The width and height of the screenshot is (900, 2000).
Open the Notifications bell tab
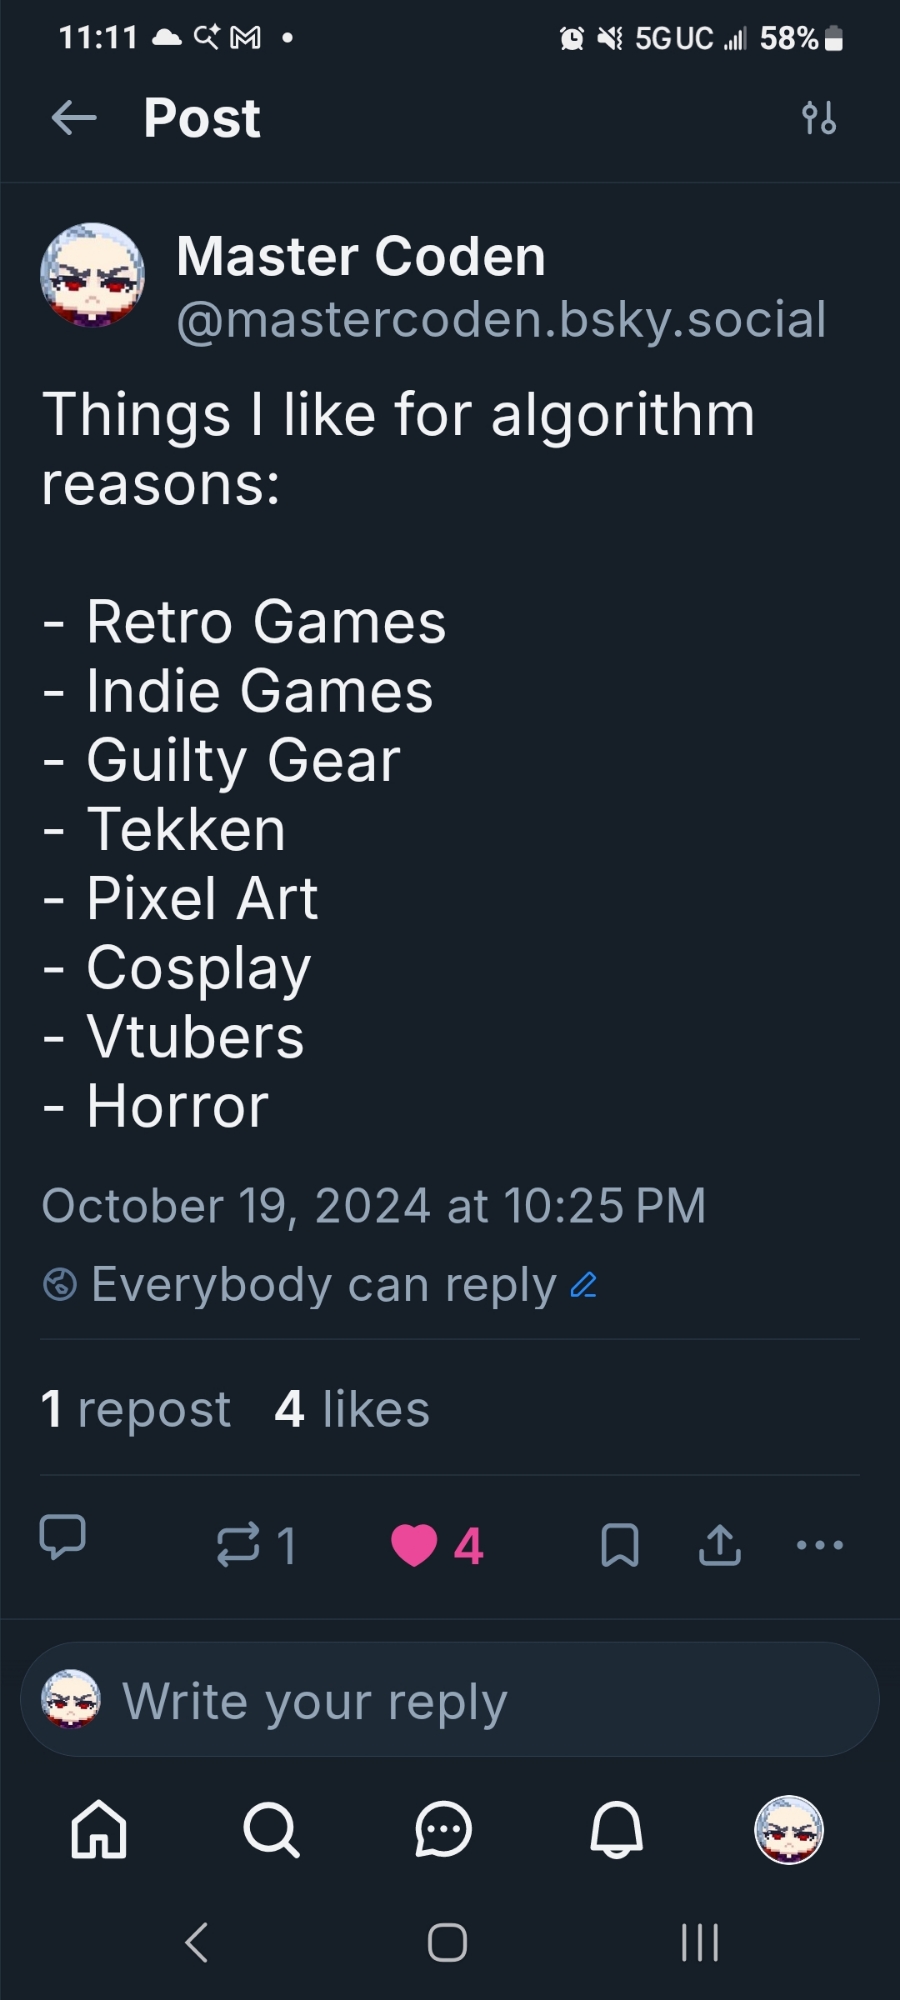[x=616, y=1830]
